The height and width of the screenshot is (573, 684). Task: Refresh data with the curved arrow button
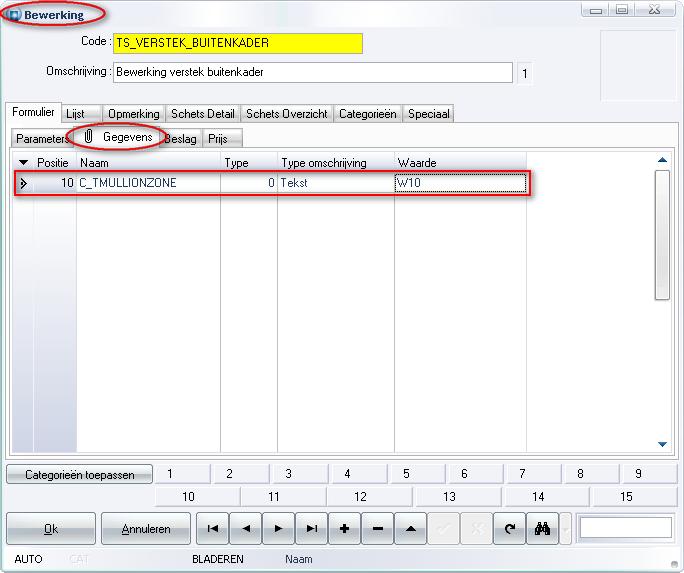coord(509,529)
